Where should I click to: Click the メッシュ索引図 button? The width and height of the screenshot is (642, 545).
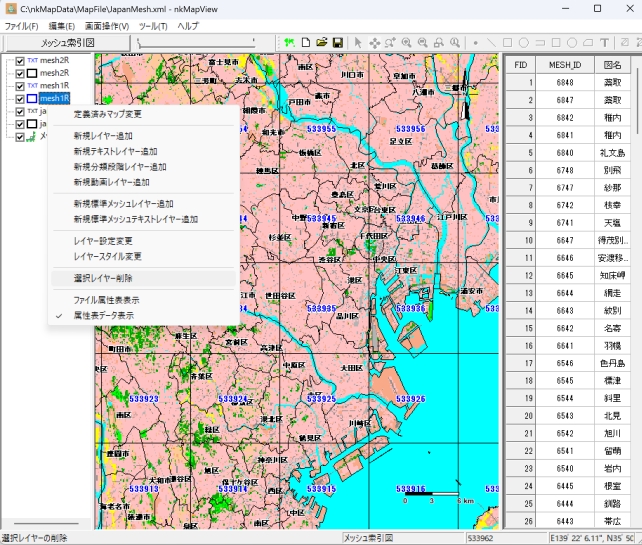(x=68, y=44)
